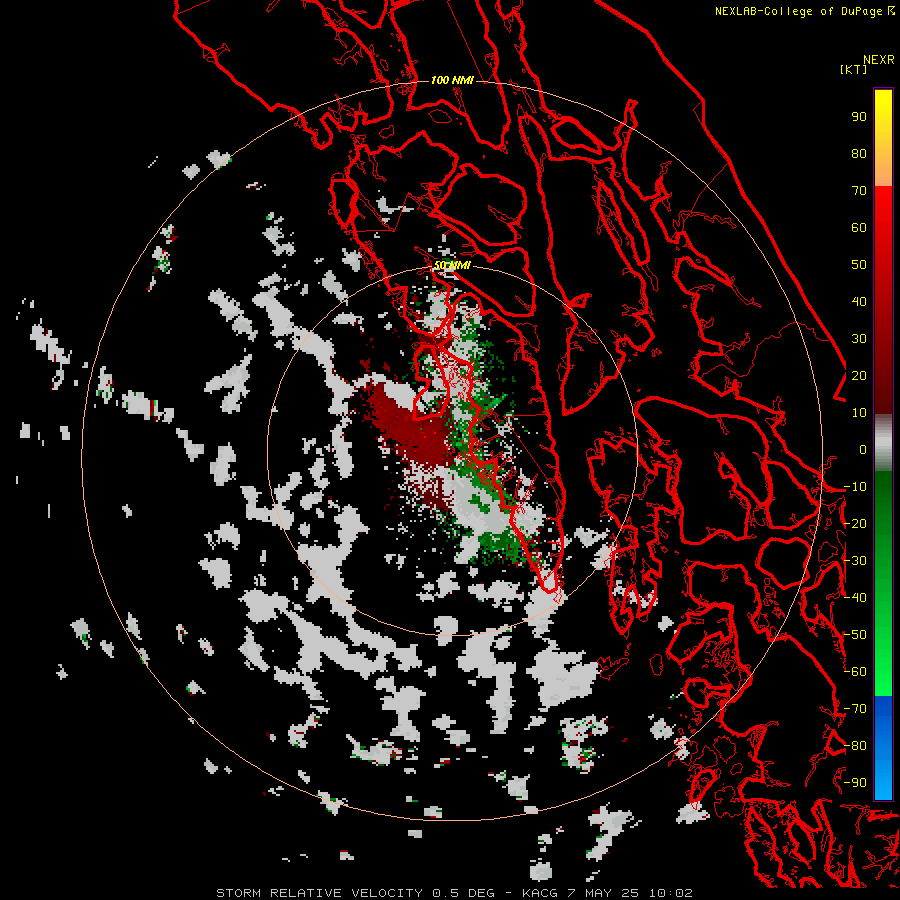900x900 pixels.
Task: Click the 40 value on the velocity scale
Action: 859,301
